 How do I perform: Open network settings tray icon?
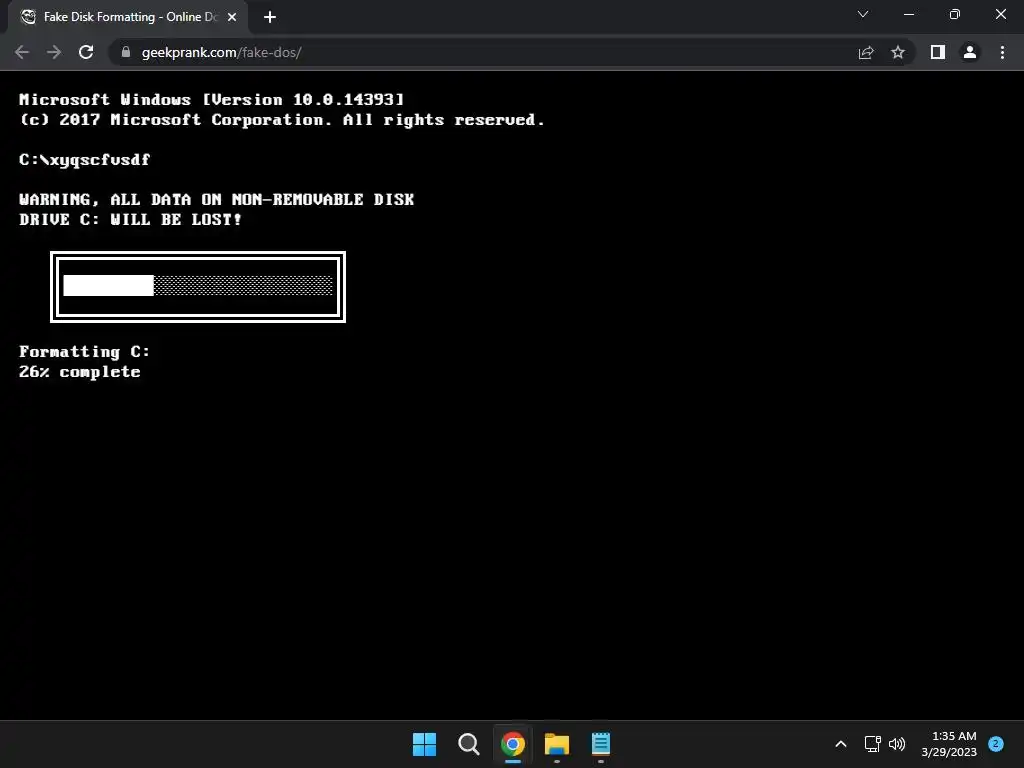[x=872, y=744]
